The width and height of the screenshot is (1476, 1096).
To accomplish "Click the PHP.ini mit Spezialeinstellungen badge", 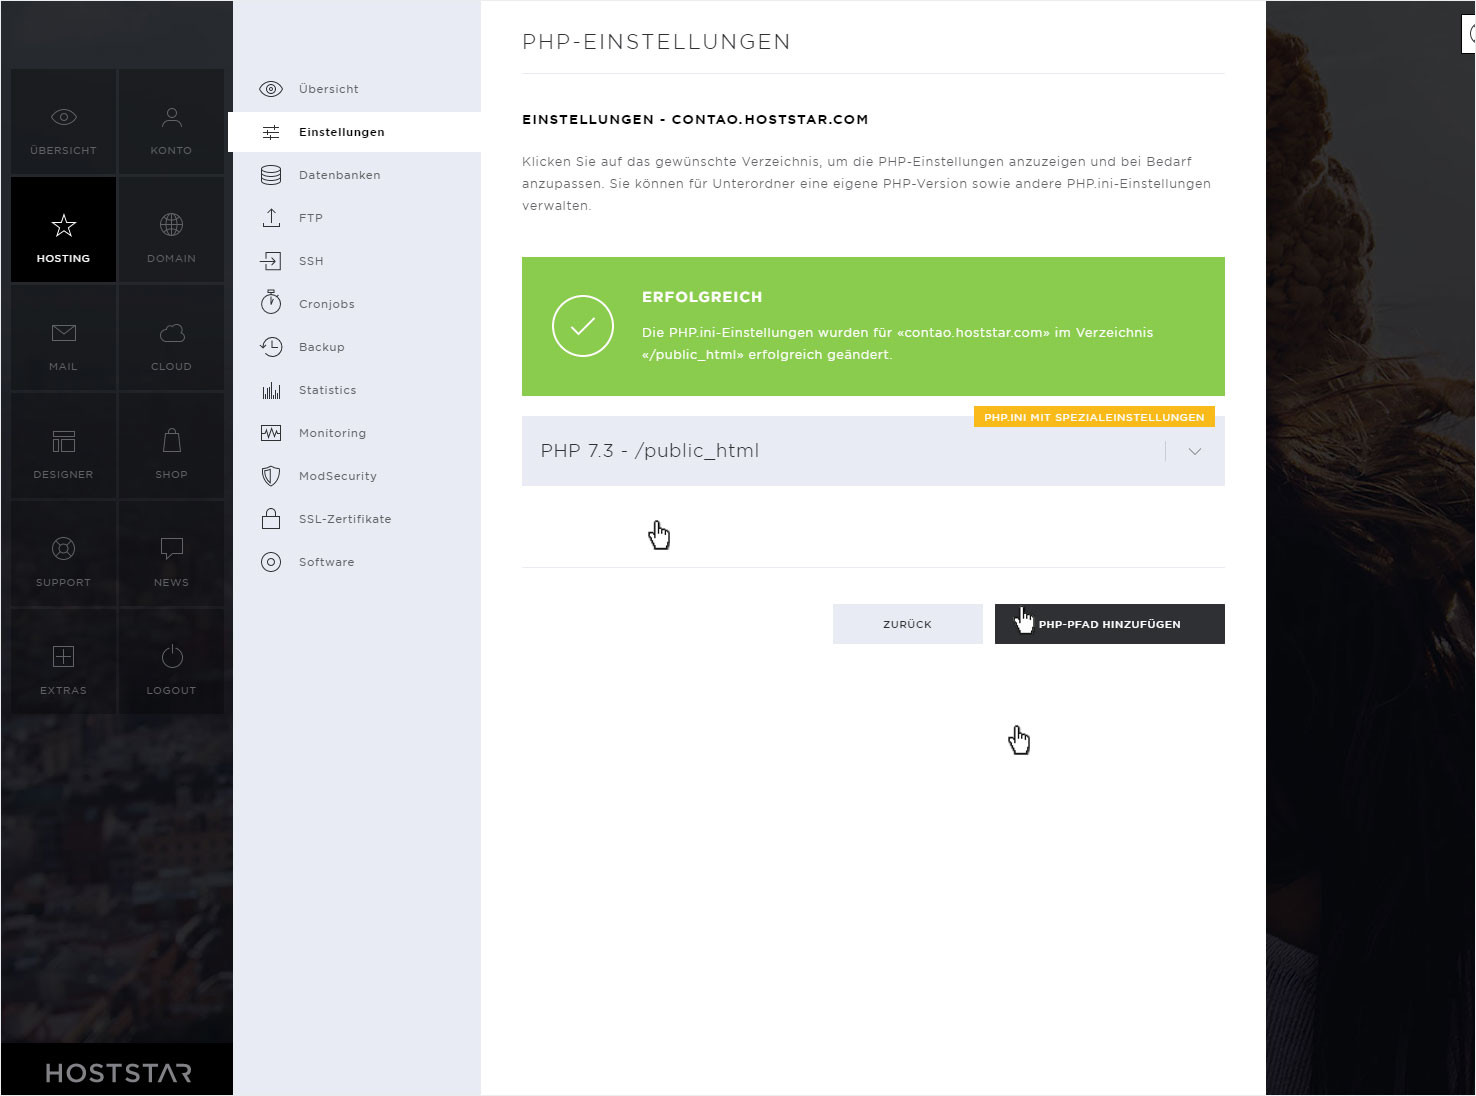I will [1094, 417].
